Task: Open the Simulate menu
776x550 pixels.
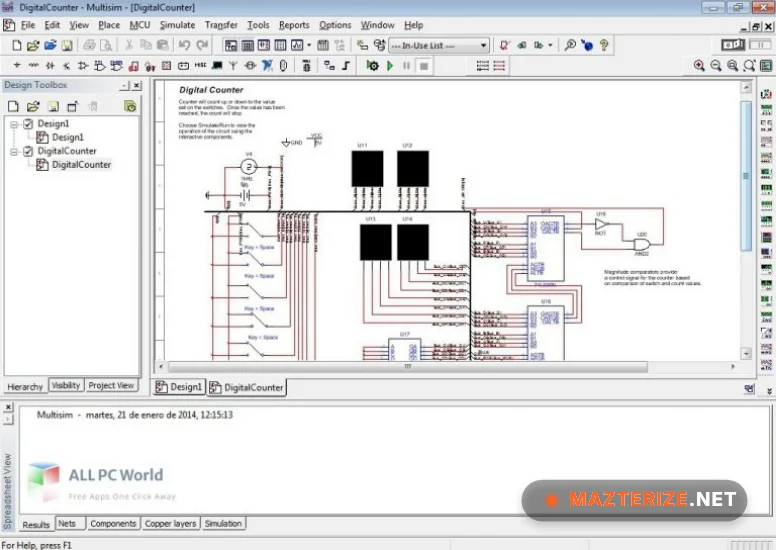Action: 177,25
